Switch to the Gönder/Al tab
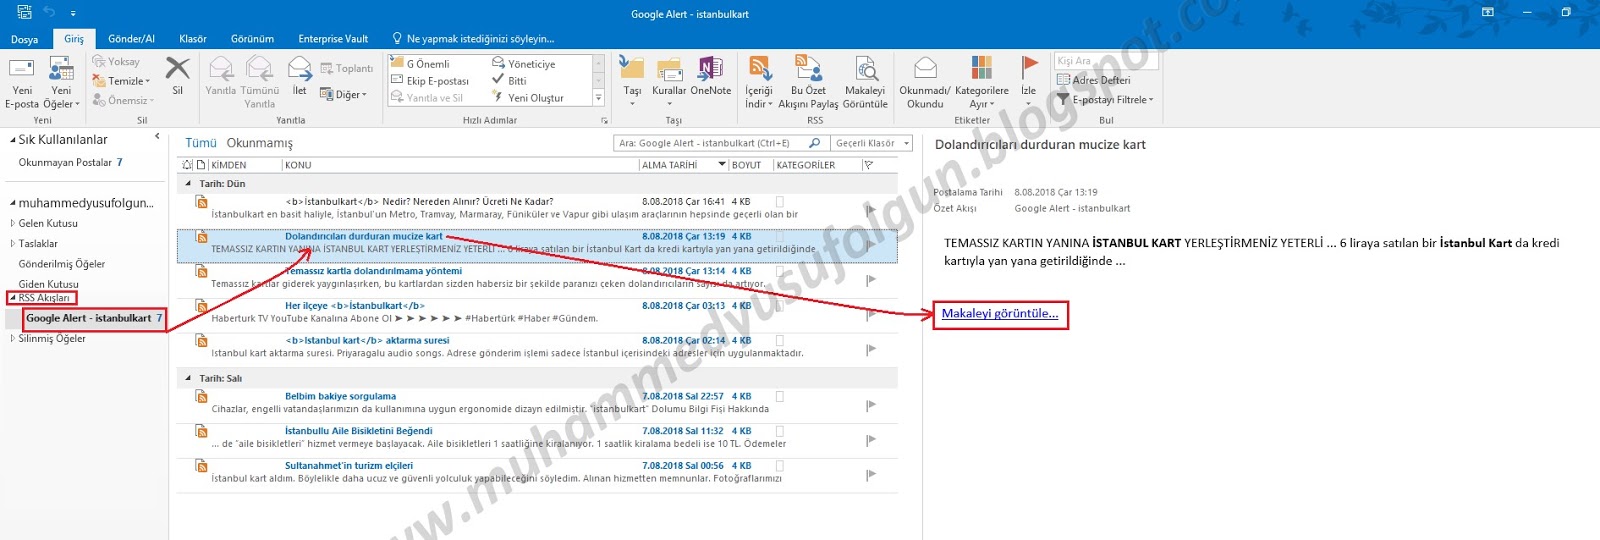The width and height of the screenshot is (1600, 540). (x=131, y=39)
